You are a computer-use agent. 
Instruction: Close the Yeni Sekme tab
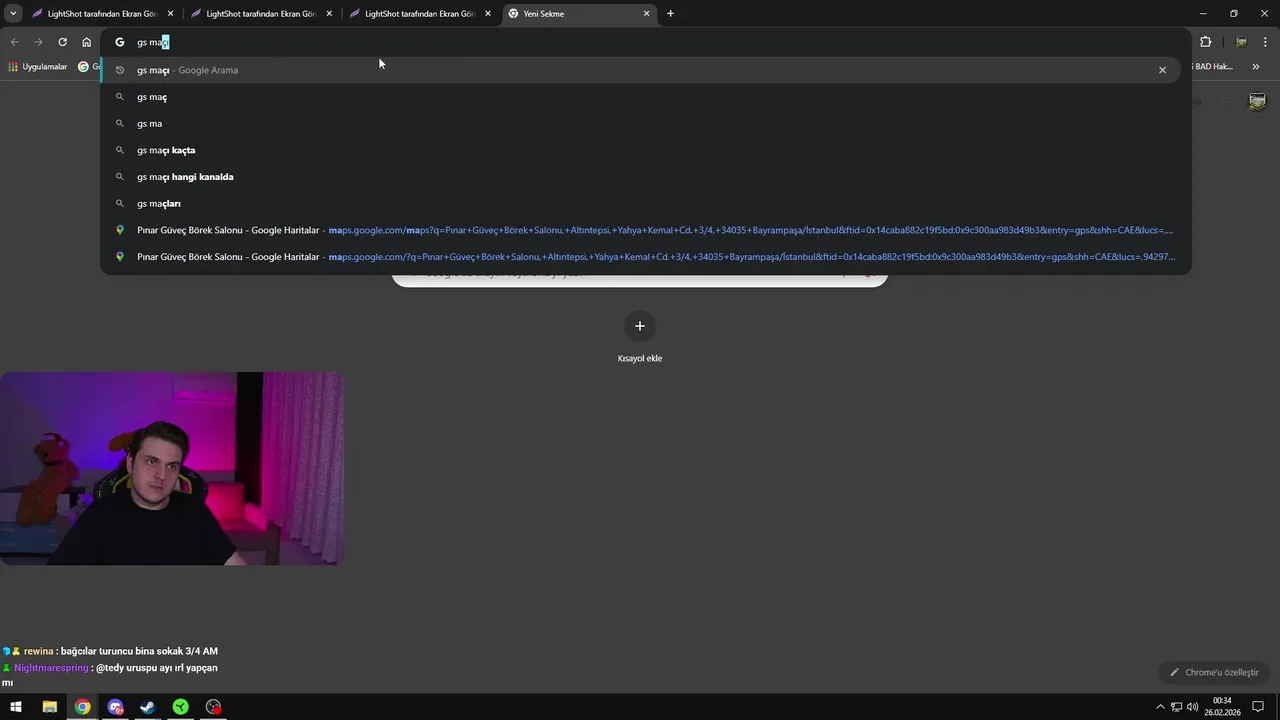(646, 14)
